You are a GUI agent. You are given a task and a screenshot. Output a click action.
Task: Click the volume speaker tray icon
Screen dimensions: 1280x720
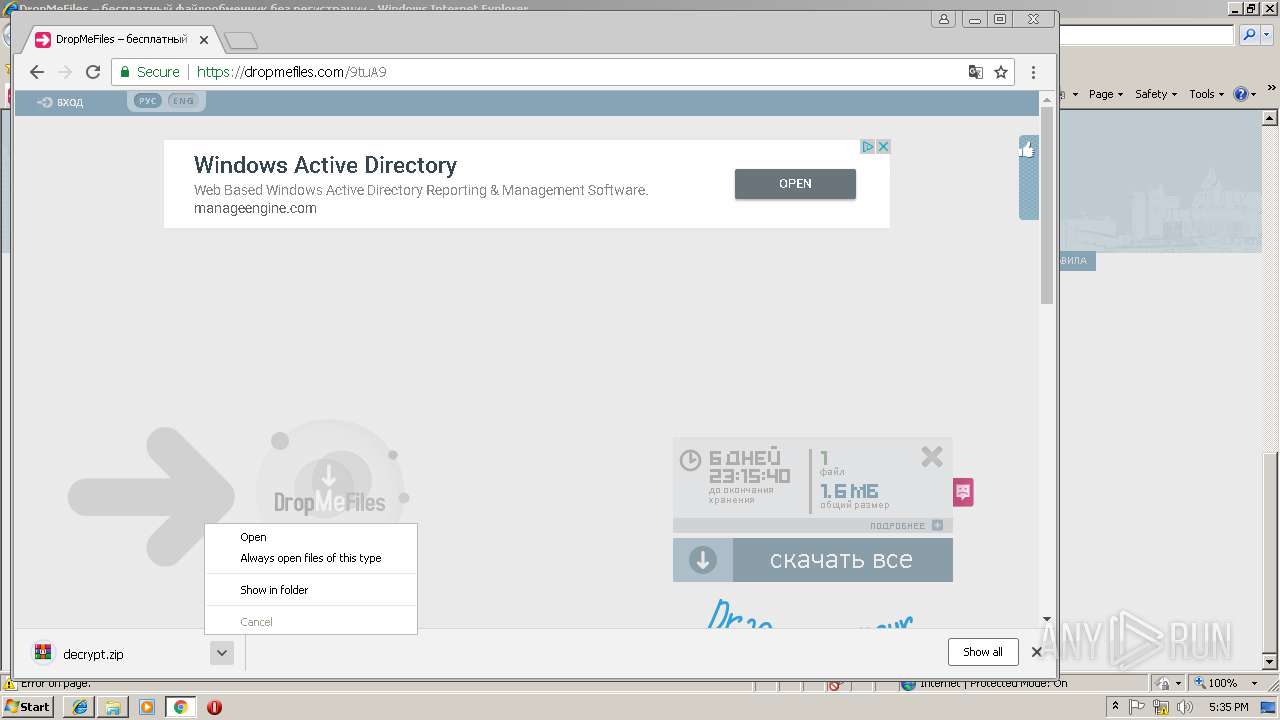[1185, 707]
